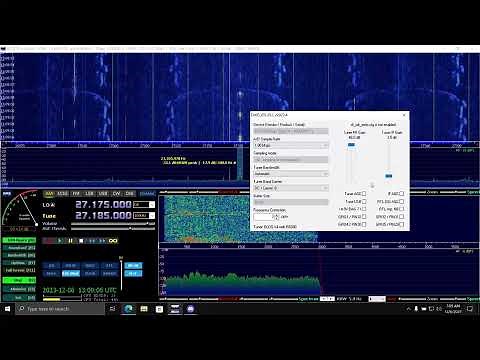480x360 pixels.
Task: Toggle the highlighted AFC Mod DSP button
Action: pos(71,274)
